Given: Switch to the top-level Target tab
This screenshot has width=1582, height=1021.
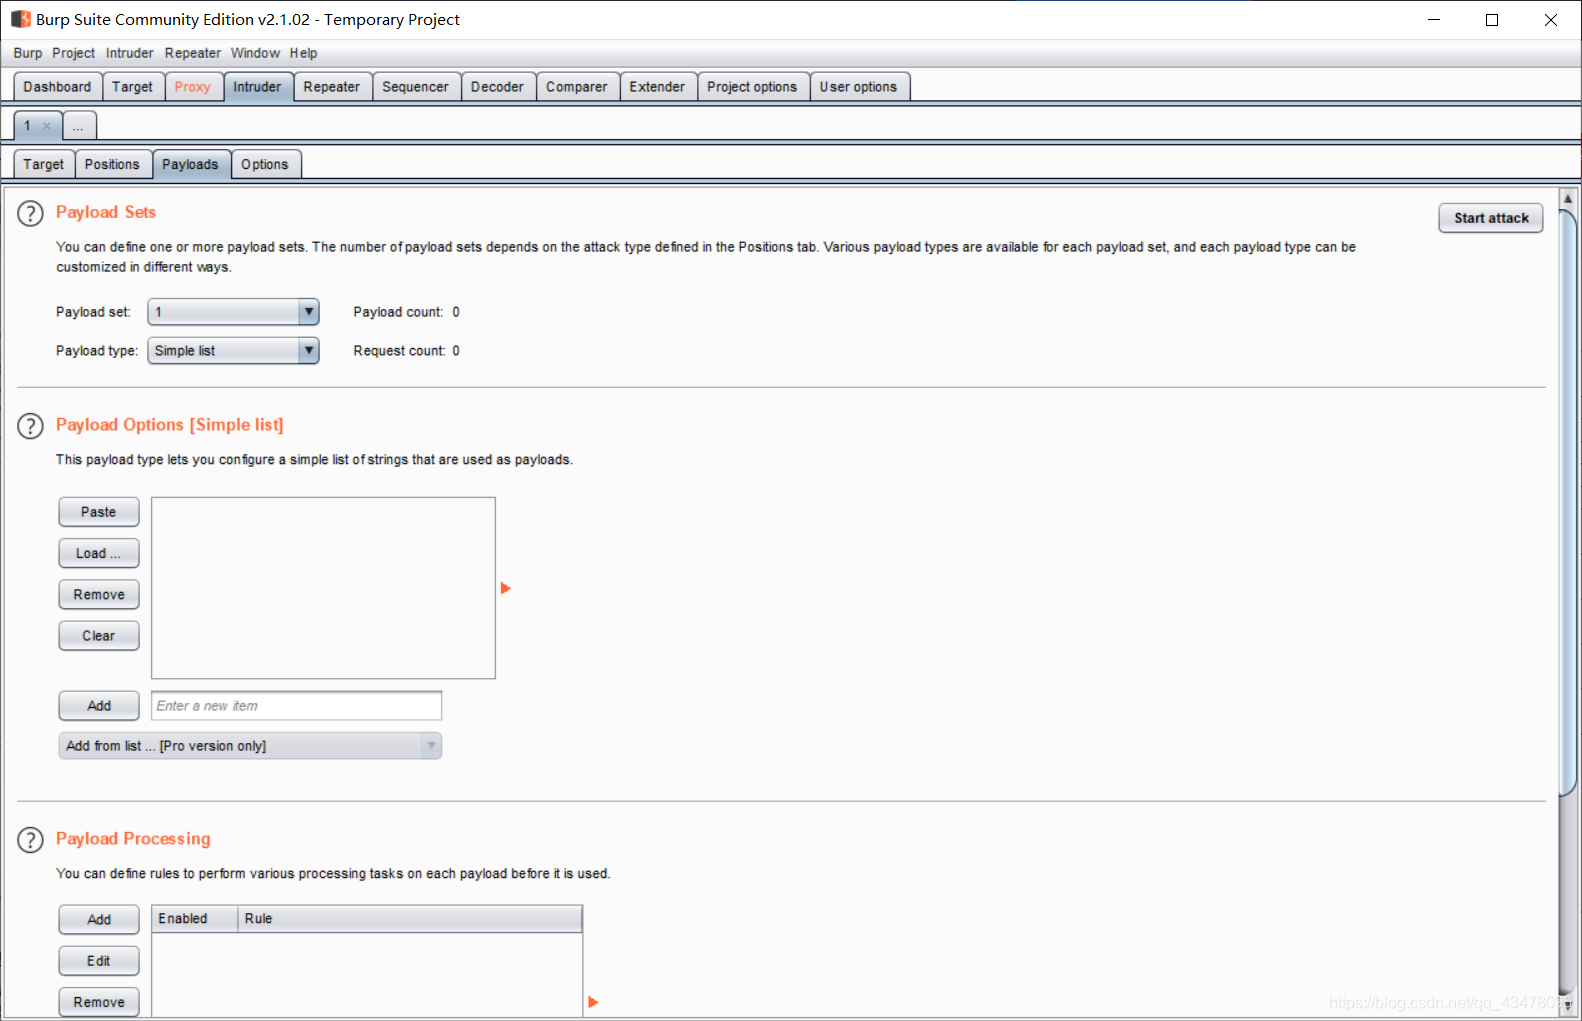Looking at the screenshot, I should point(133,87).
